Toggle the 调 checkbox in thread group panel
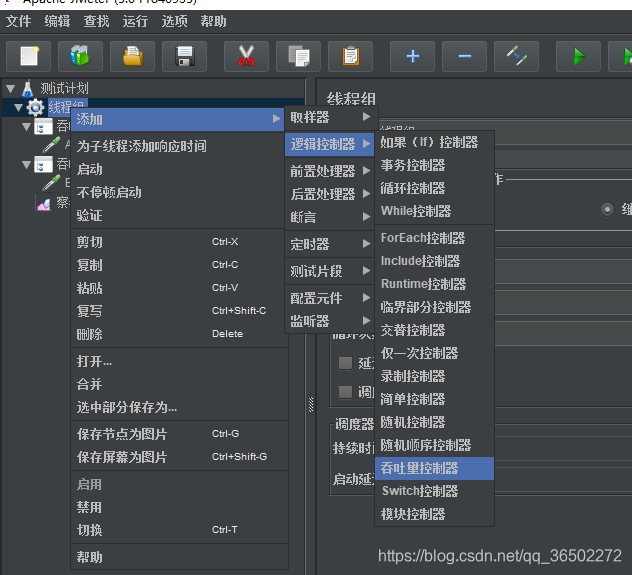 (x=345, y=392)
